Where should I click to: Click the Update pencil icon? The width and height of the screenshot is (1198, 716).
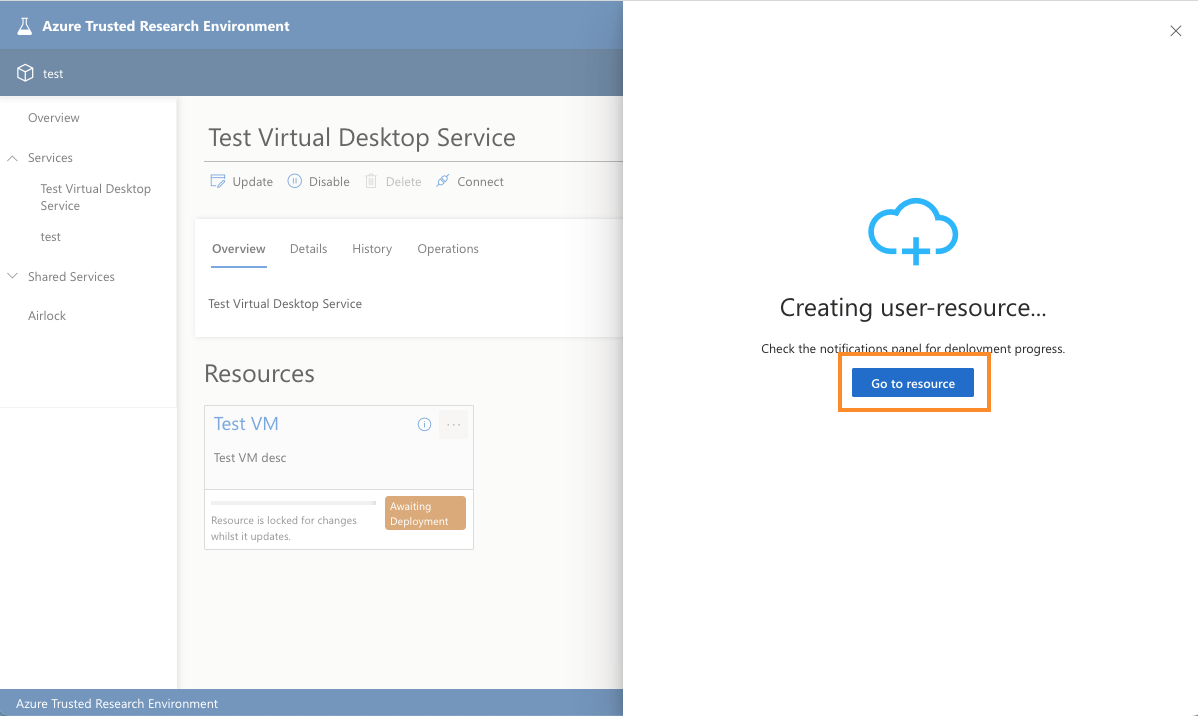[x=218, y=181]
